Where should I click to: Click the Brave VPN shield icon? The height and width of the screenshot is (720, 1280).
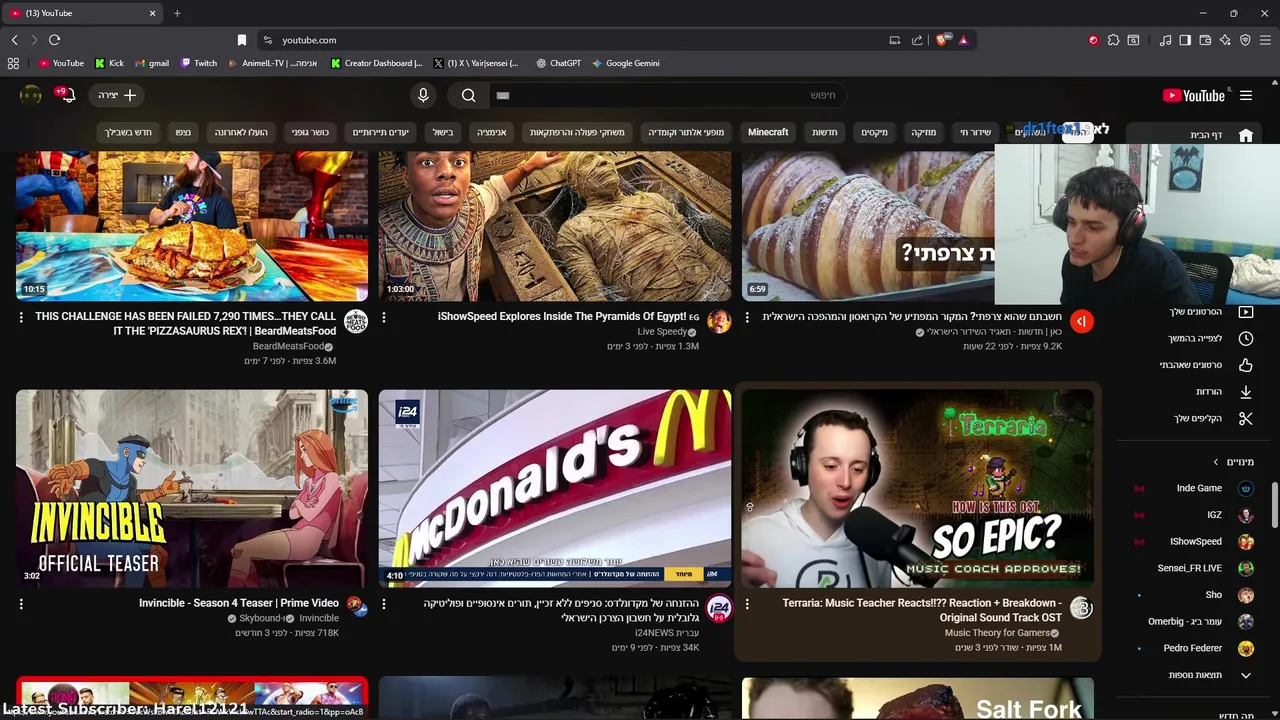click(1245, 40)
